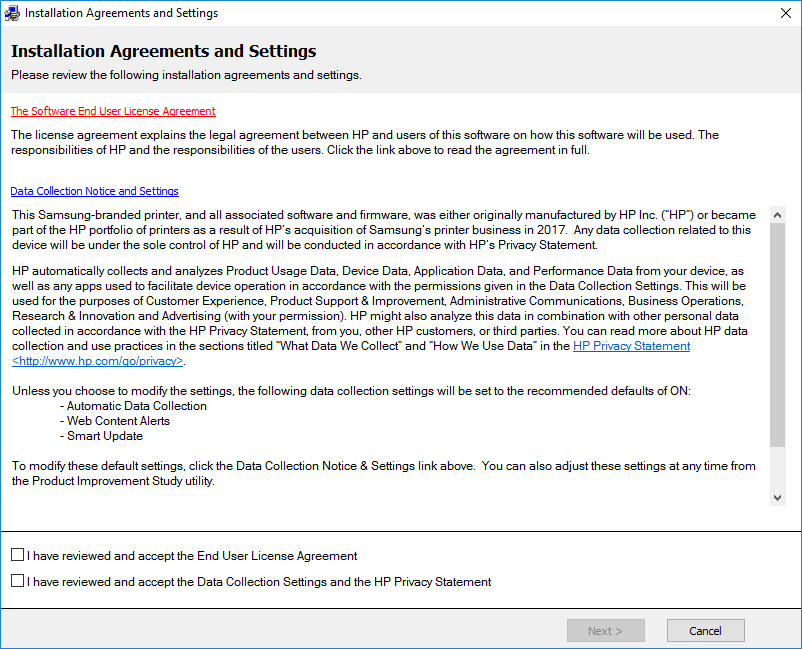Image resolution: width=802 pixels, height=649 pixels.
Task: Follow the HP Privacy Statement hyperlink
Action: click(631, 346)
